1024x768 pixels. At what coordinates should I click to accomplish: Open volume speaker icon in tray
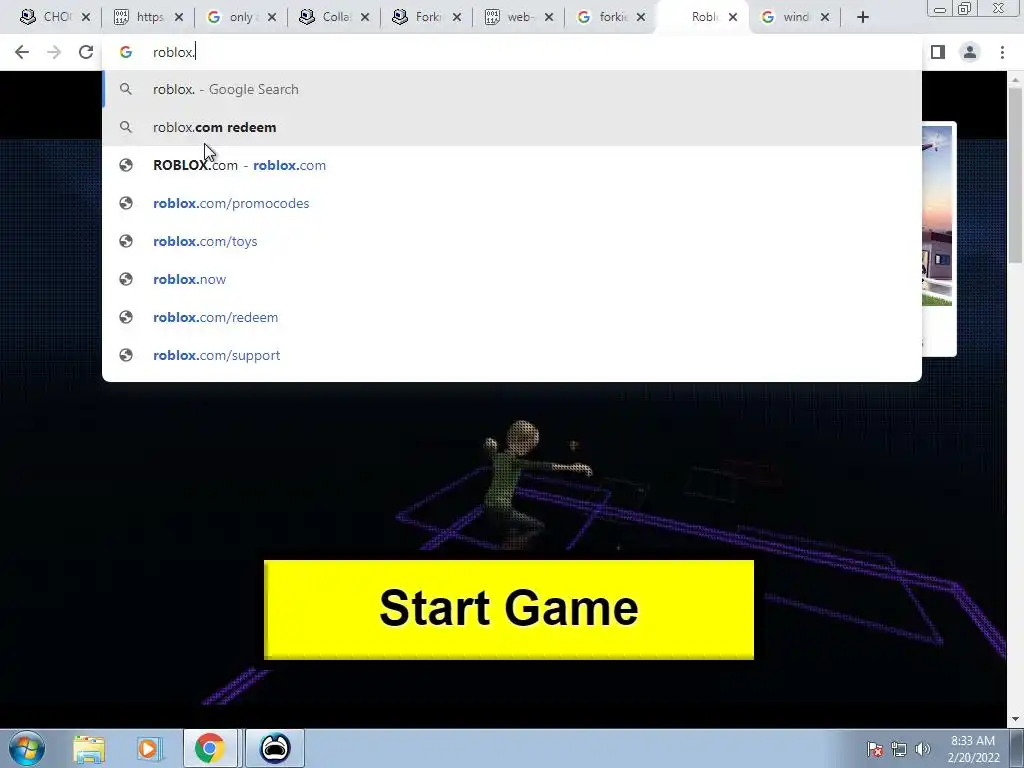pyautogui.click(x=922, y=749)
